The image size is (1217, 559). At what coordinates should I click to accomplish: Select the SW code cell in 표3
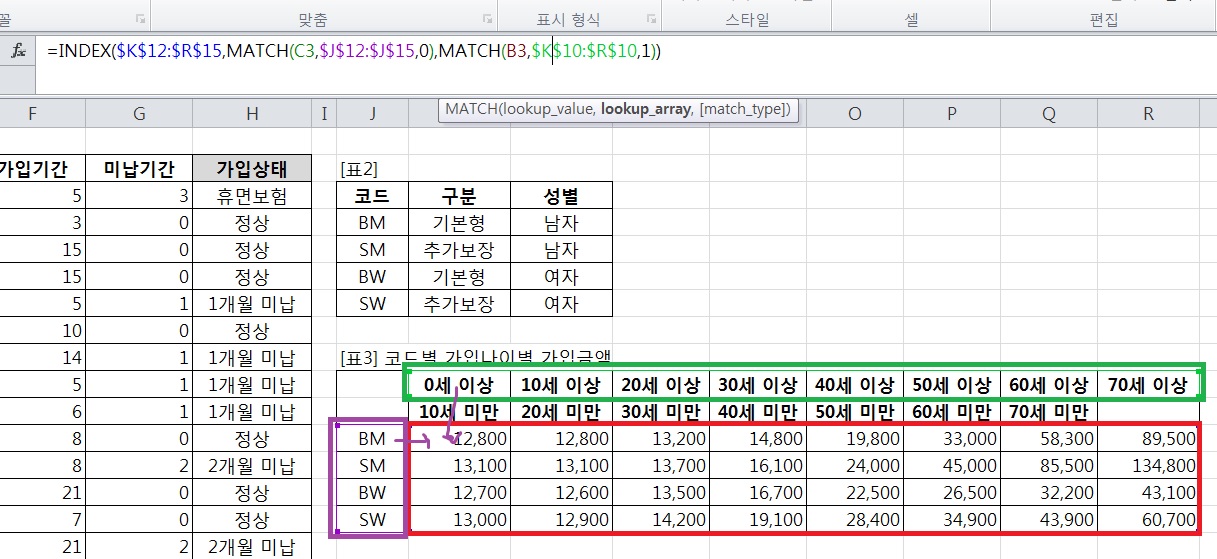coord(372,520)
